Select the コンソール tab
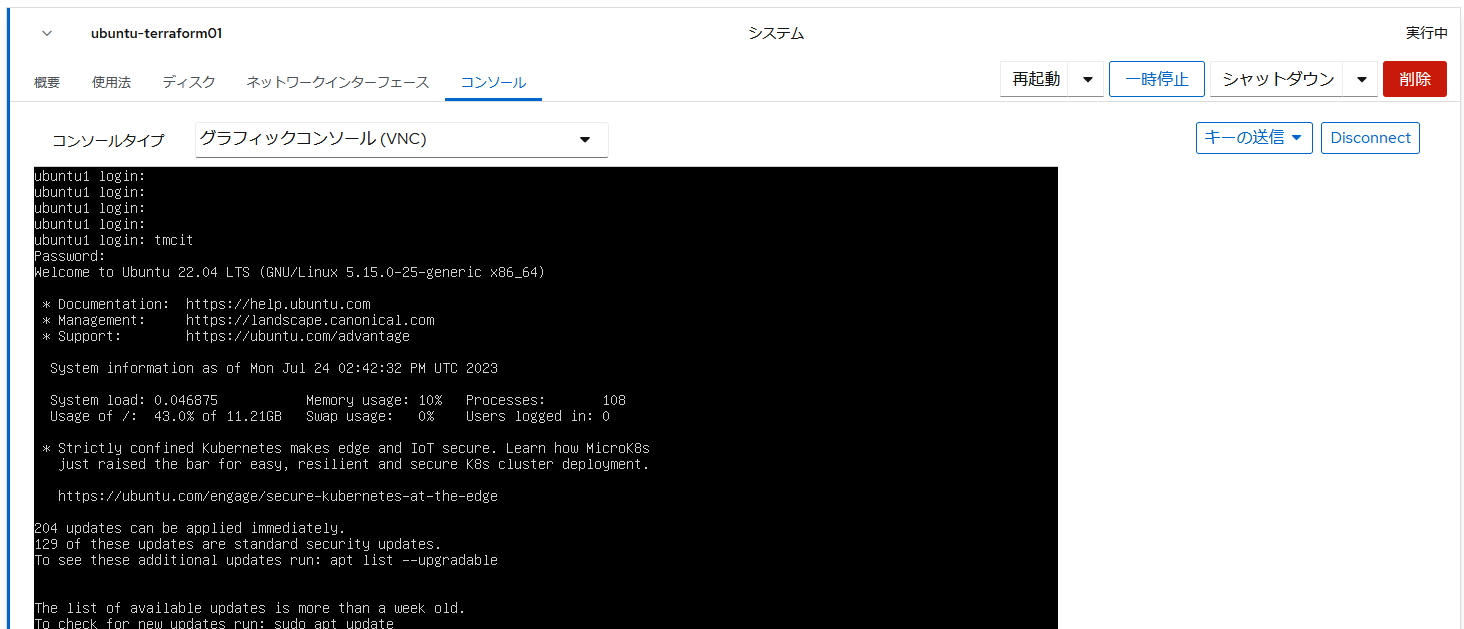Screen dimensions: 1464x629 click(493, 82)
